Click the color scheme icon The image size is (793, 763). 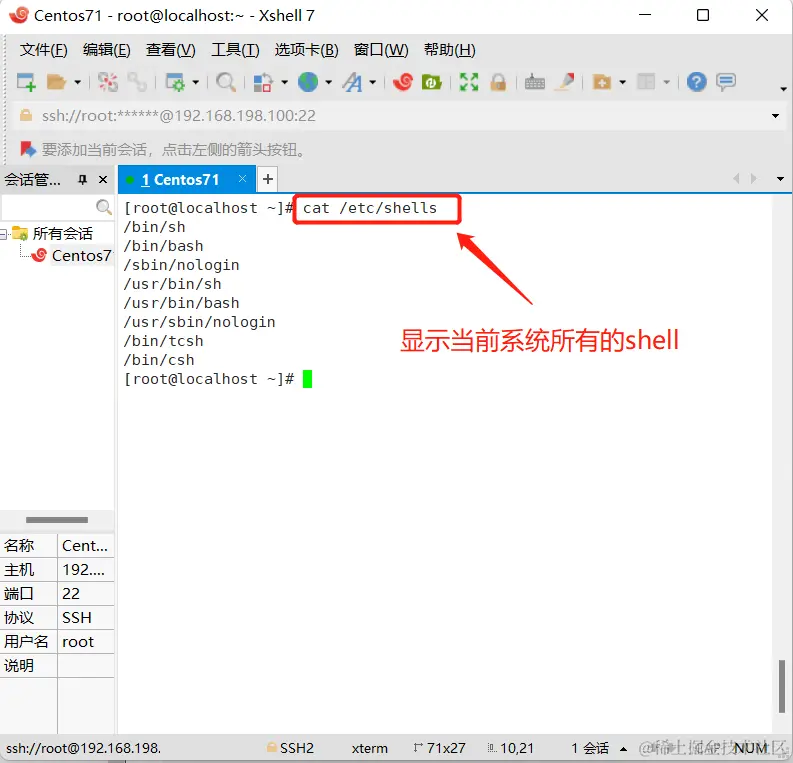pos(263,82)
